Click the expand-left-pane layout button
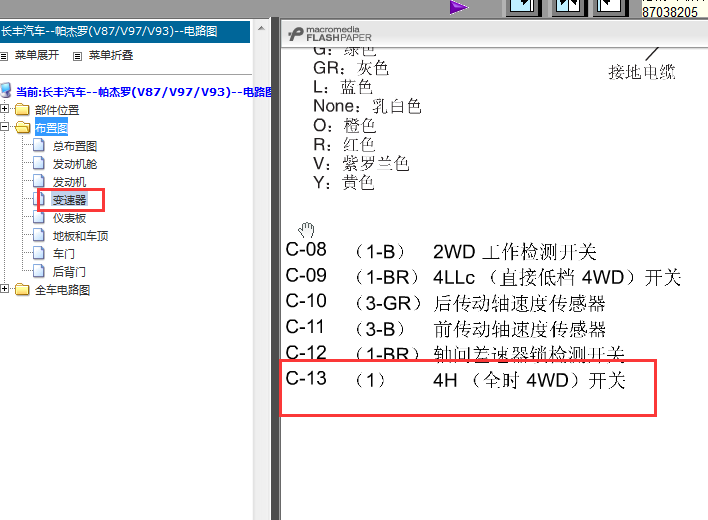 [x=523, y=6]
